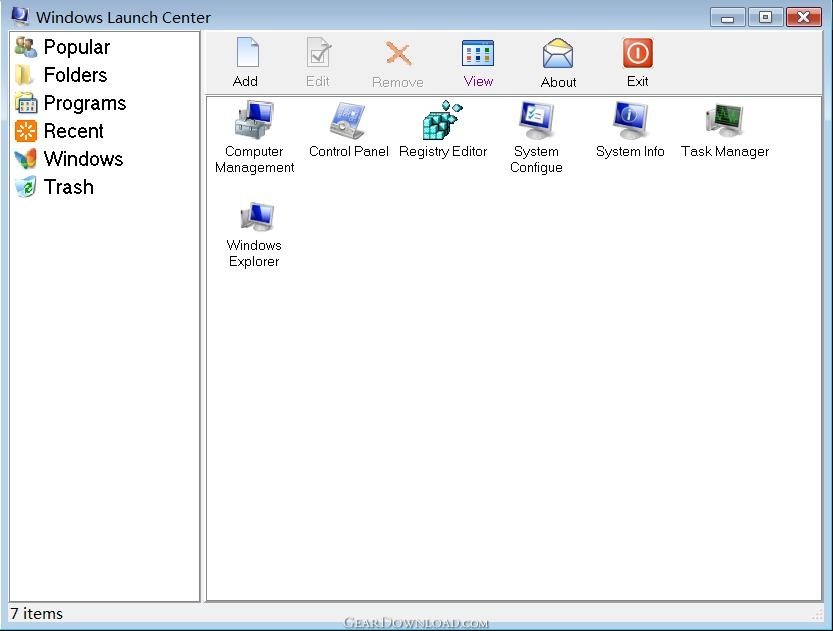Open the Windows Explorer icon

click(x=257, y=217)
